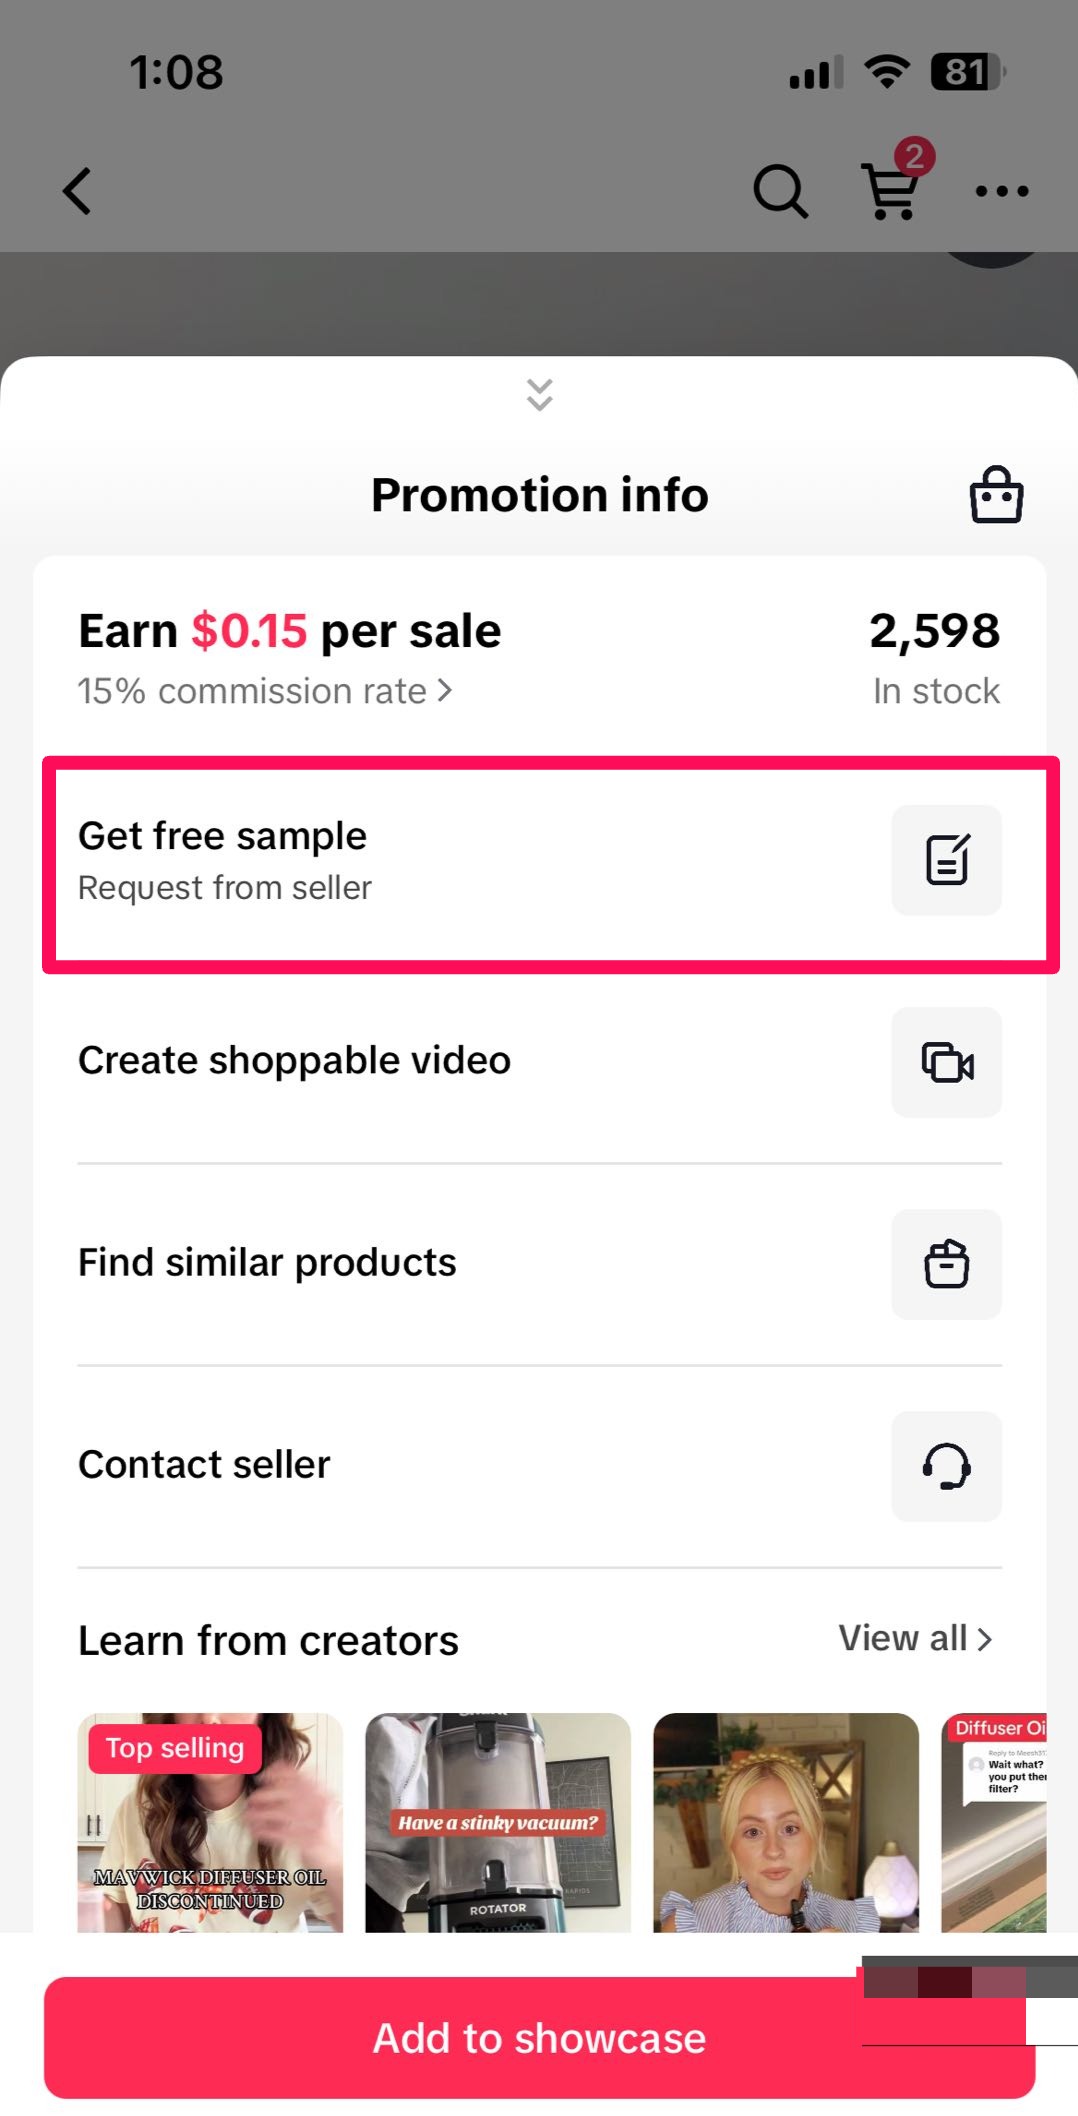Open the stinky vacuum video thumbnail
This screenshot has height=2116, width=1078.
coord(498,1822)
